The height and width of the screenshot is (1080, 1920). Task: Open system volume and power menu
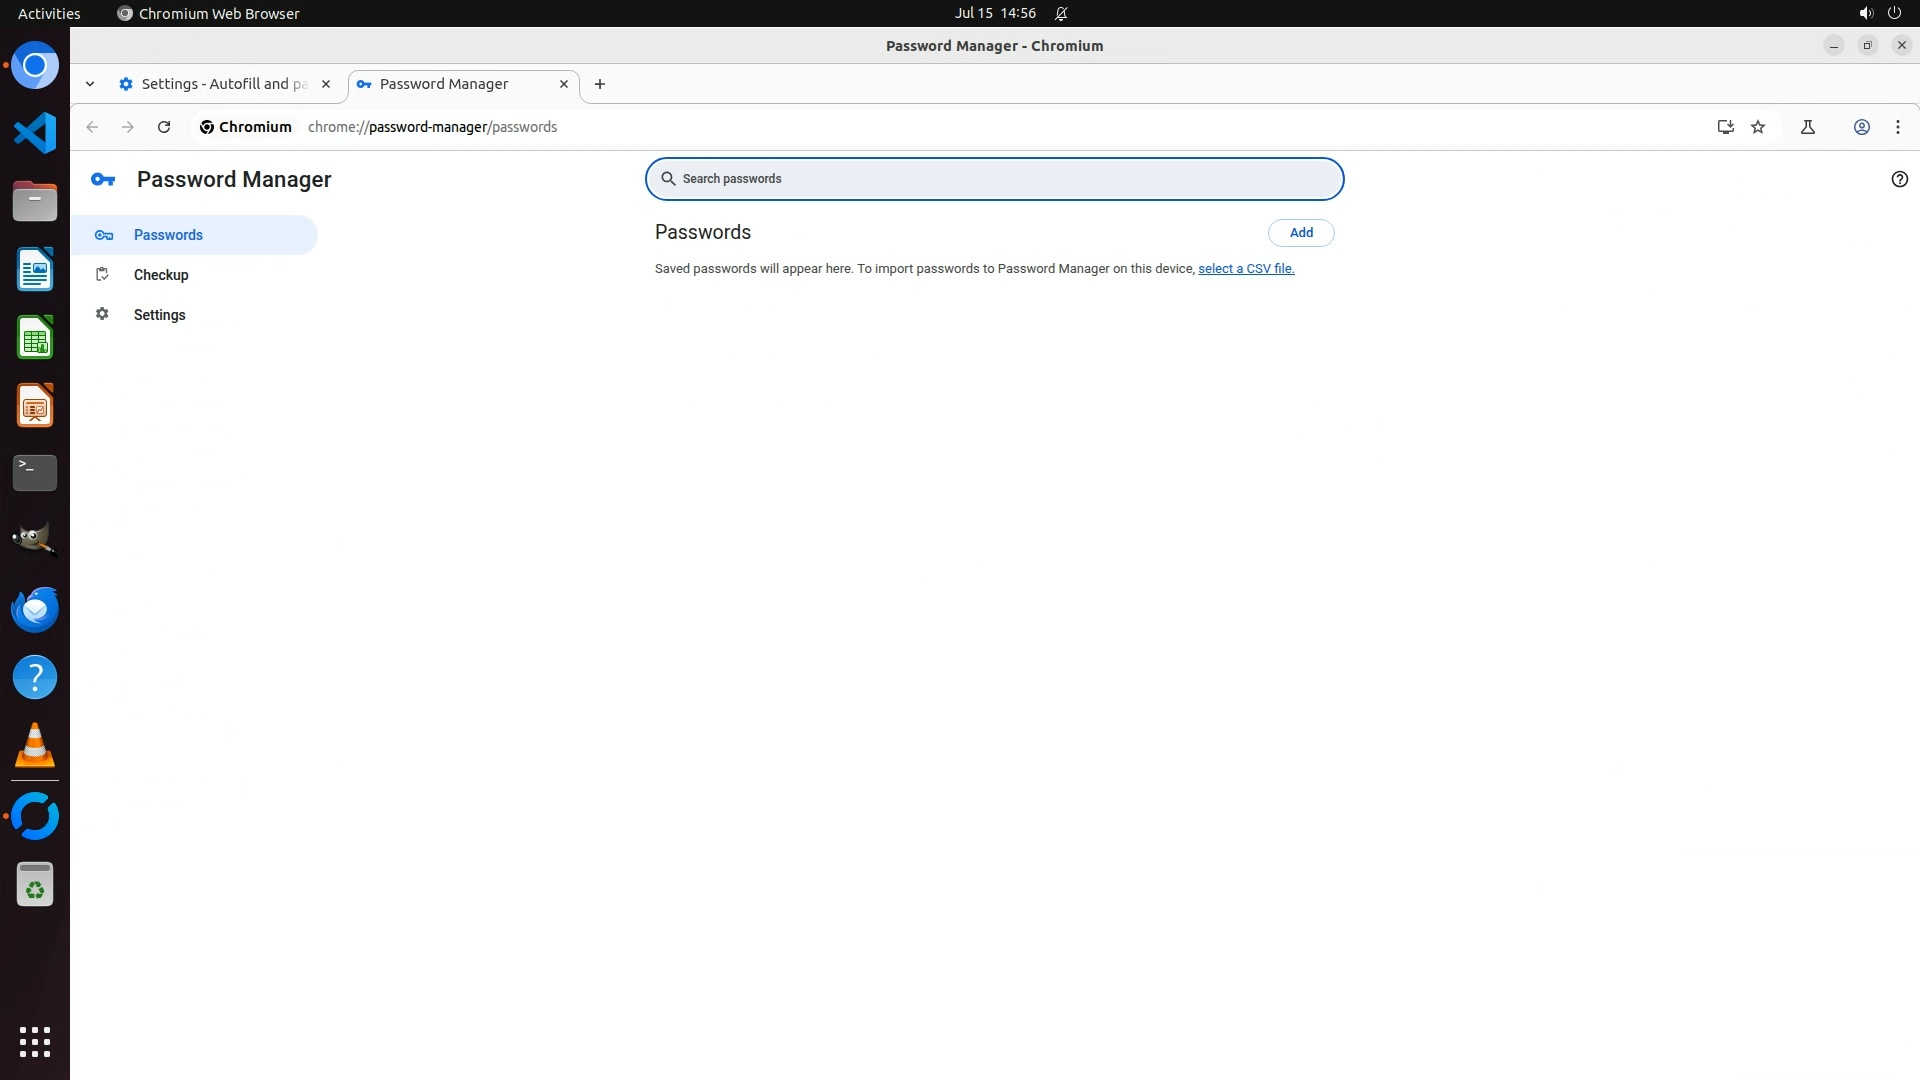click(x=1879, y=14)
